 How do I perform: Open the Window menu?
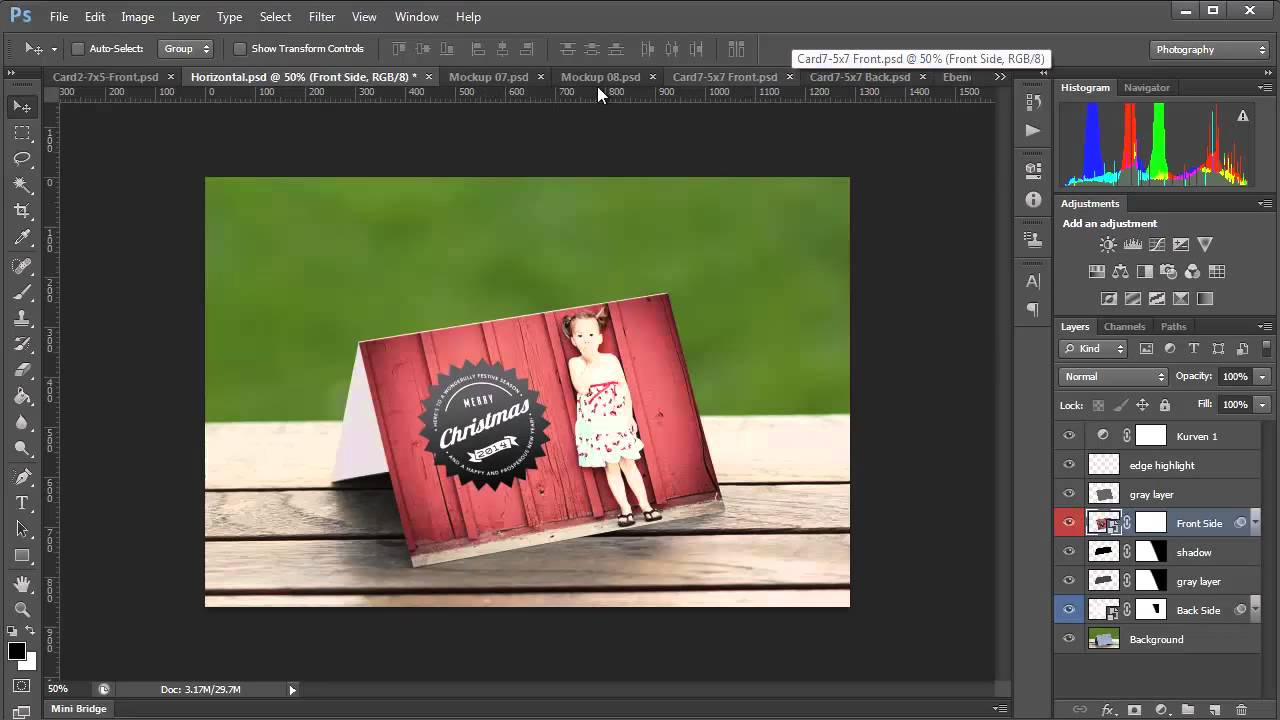coord(416,17)
